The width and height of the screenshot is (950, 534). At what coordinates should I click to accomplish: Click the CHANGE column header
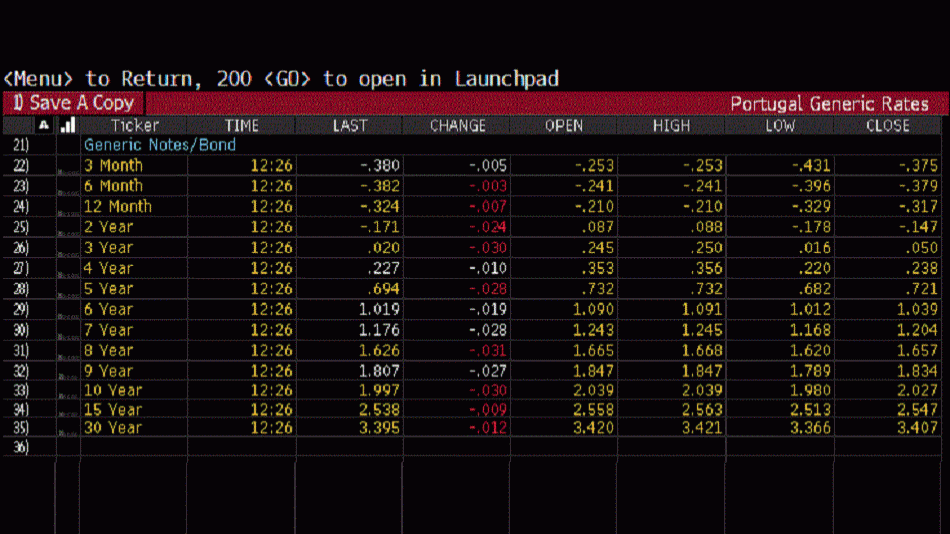pos(457,126)
